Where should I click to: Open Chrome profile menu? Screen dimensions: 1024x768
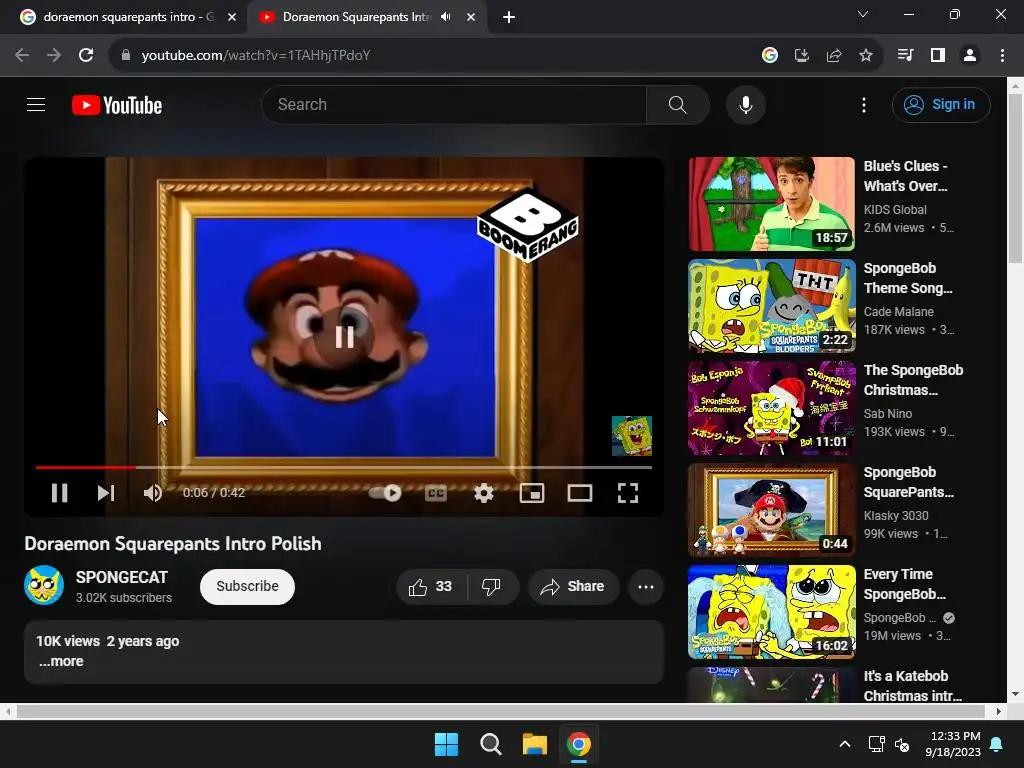pyautogui.click(x=970, y=56)
